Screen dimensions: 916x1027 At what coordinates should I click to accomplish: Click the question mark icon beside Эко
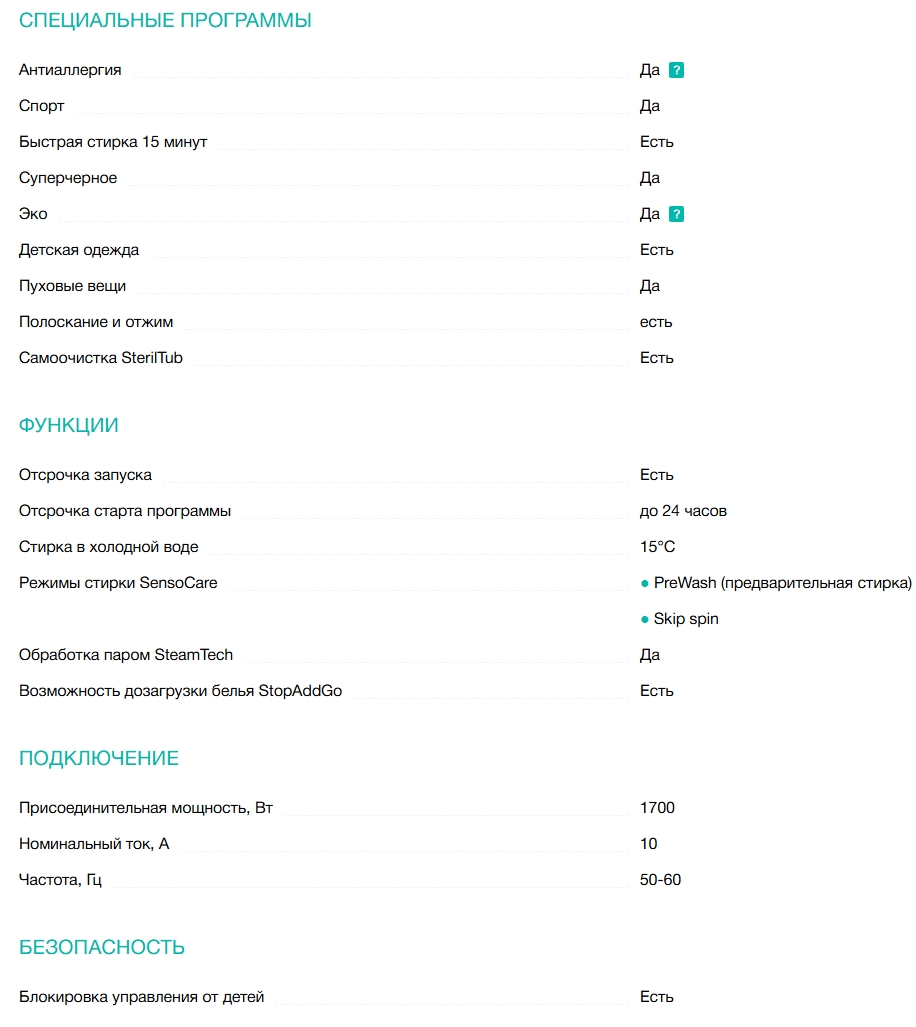click(x=677, y=214)
